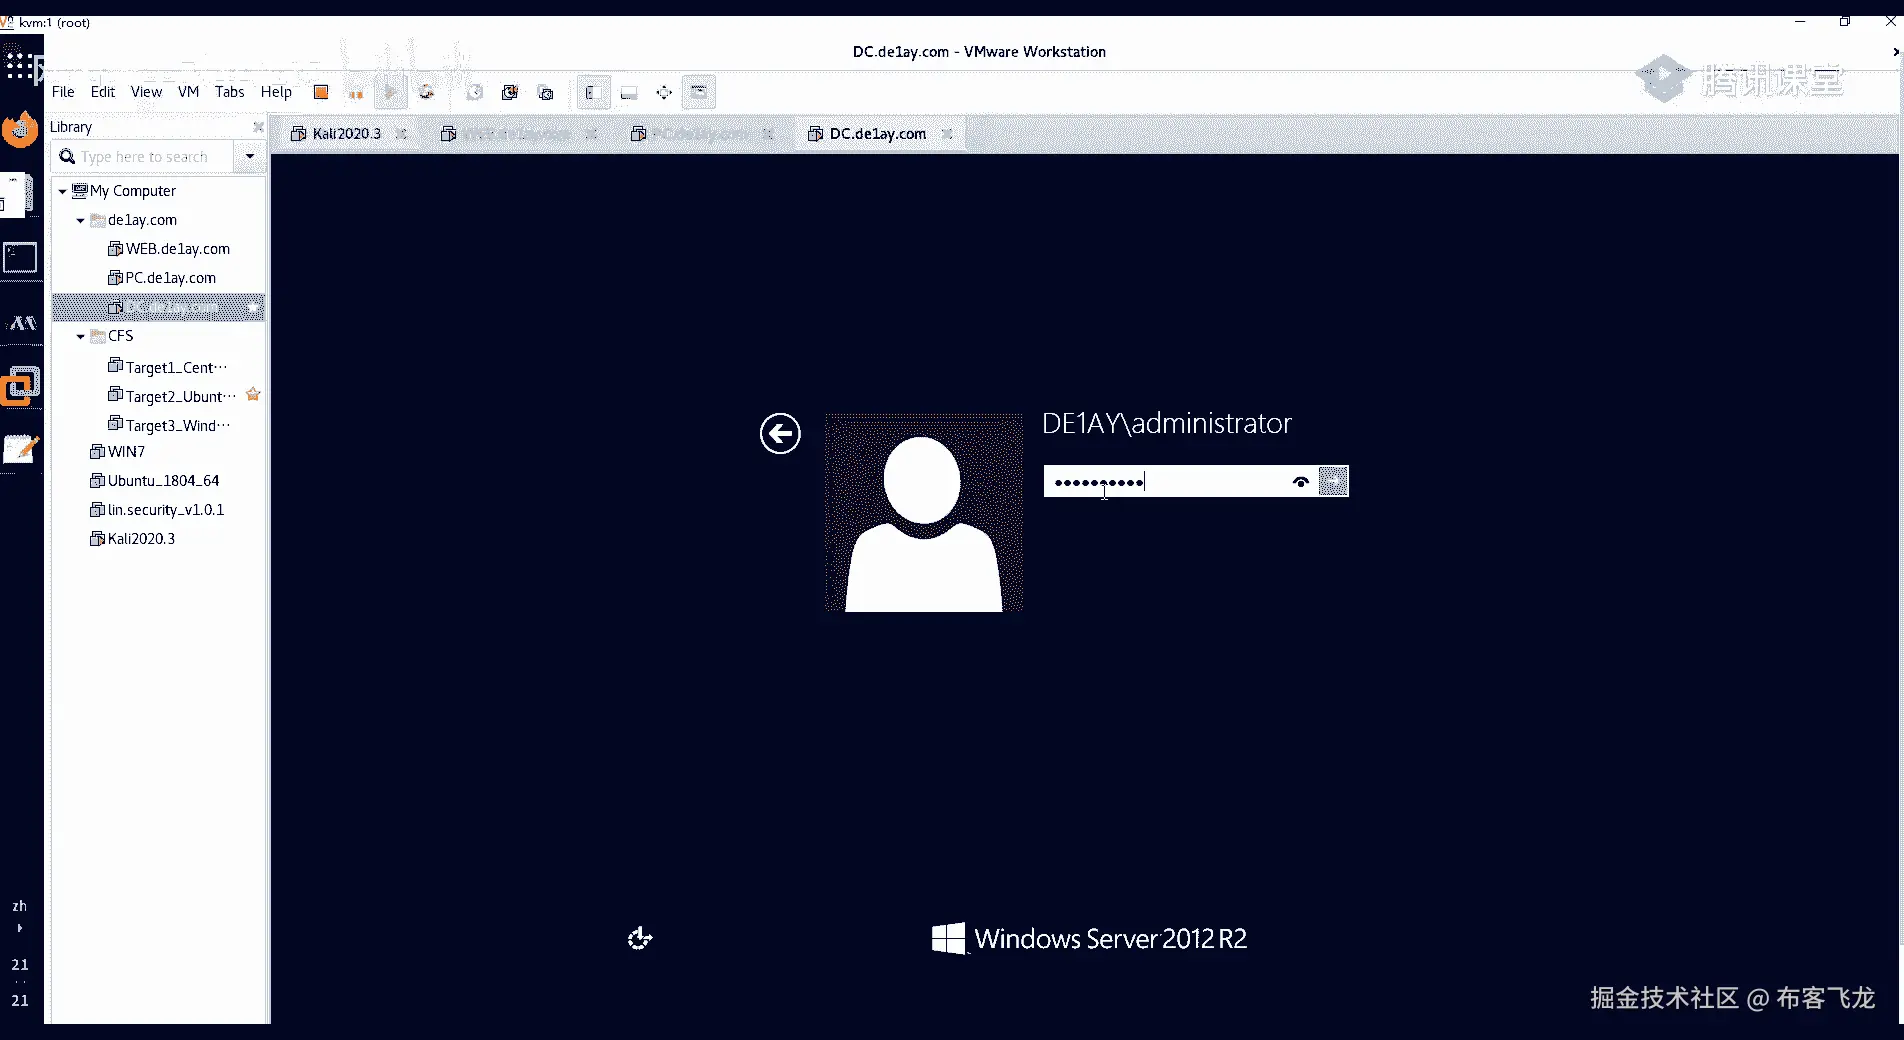Select Kali2020.3 in the library tree
The image size is (1904, 1040).
141,539
